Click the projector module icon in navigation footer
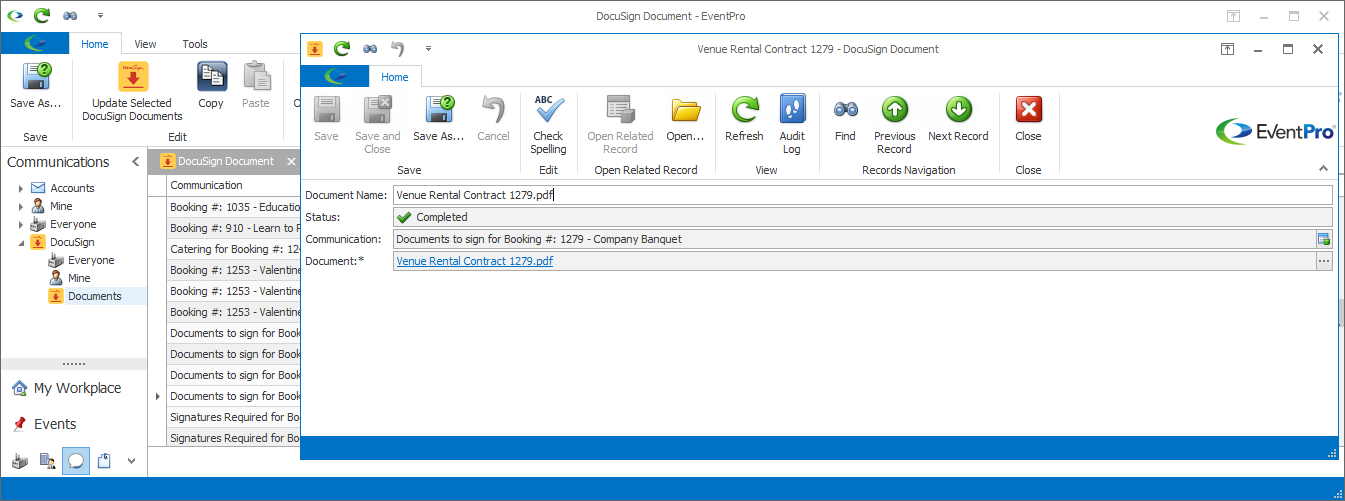 click(x=19, y=460)
